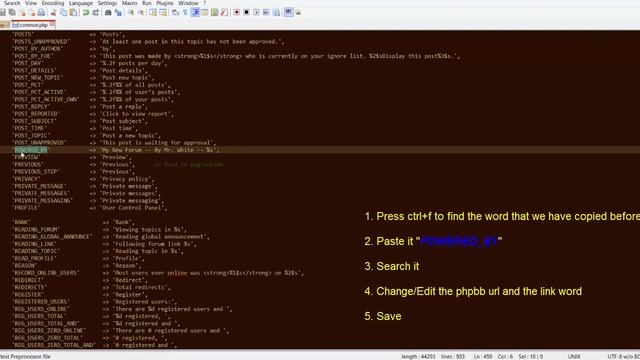Click the 'POST_BY_FOE' key line

point(33,56)
